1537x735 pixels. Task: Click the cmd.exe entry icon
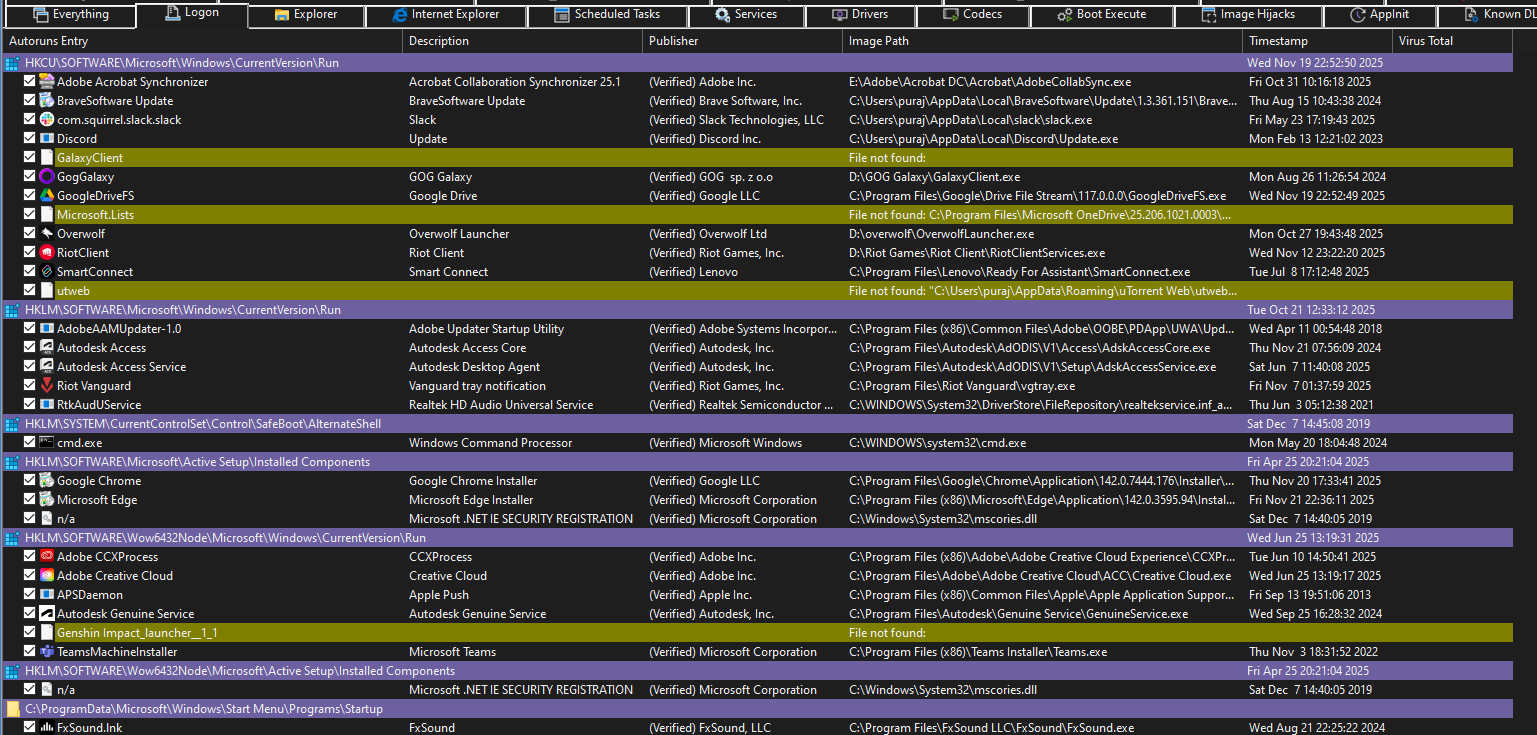click(x=46, y=443)
